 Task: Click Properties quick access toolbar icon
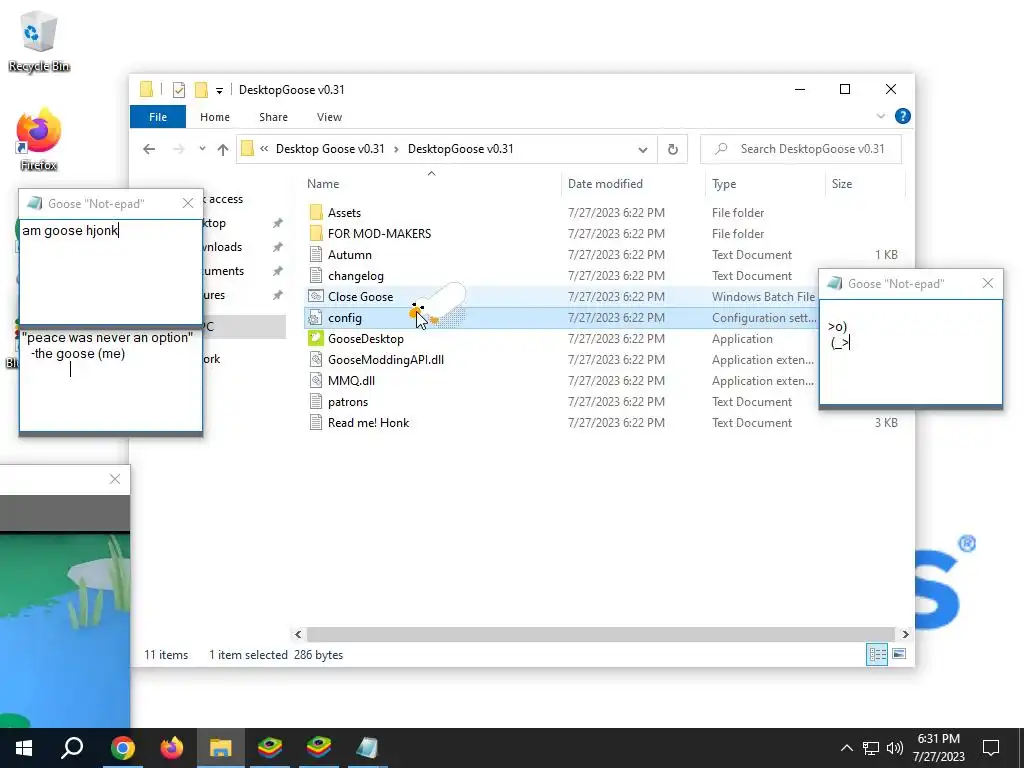pos(179,89)
